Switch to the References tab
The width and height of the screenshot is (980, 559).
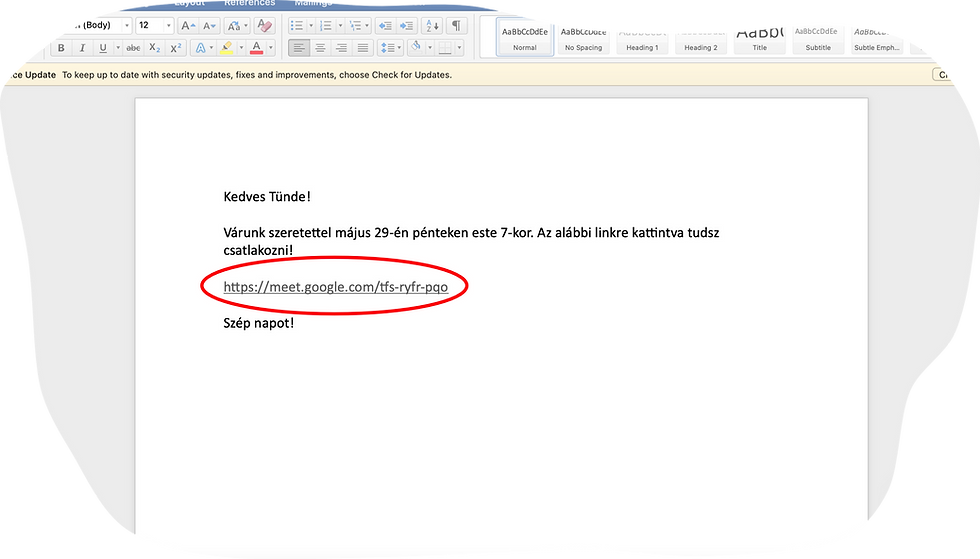[x=249, y=3]
